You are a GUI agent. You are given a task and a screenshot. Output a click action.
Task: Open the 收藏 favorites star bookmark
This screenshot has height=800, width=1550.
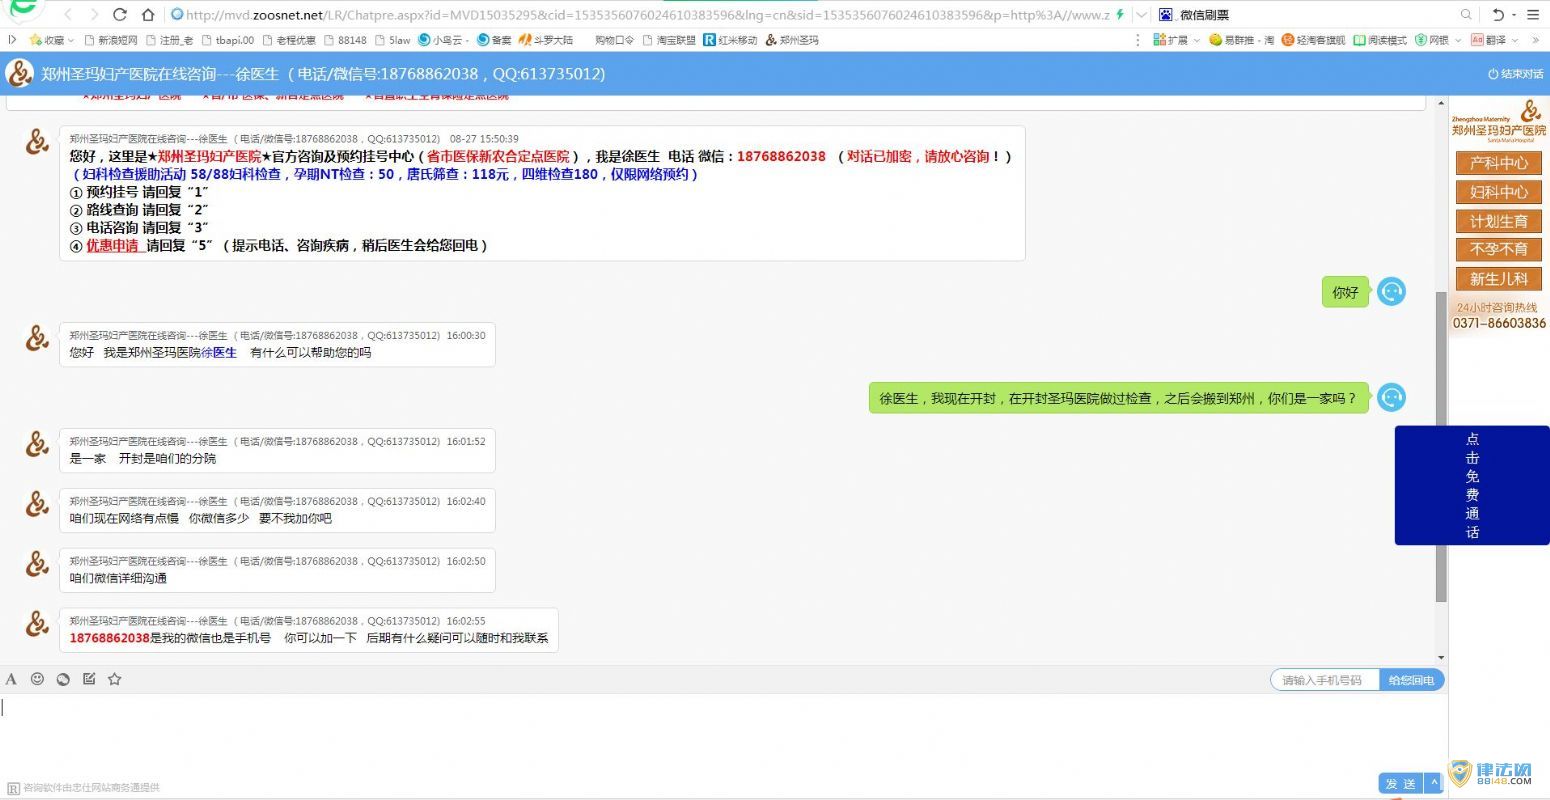pyautogui.click(x=46, y=40)
